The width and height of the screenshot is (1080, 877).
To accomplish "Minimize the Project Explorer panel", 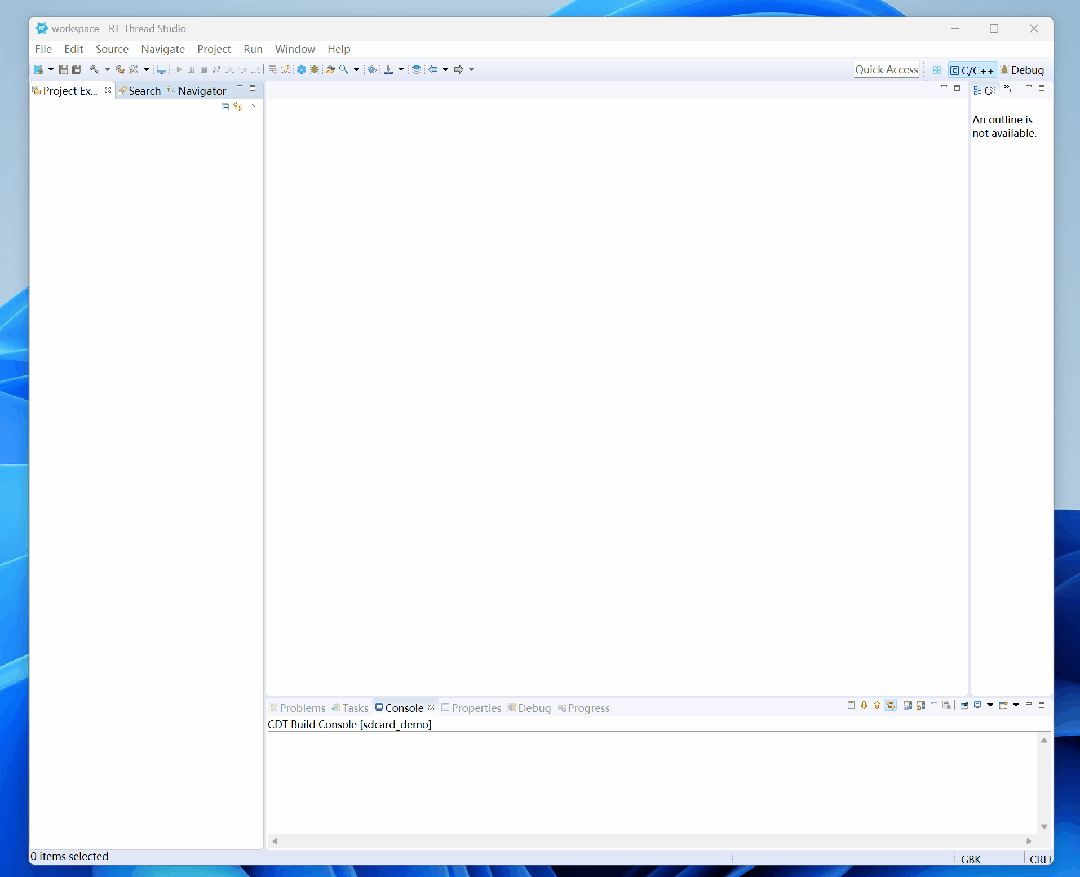I will [239, 88].
